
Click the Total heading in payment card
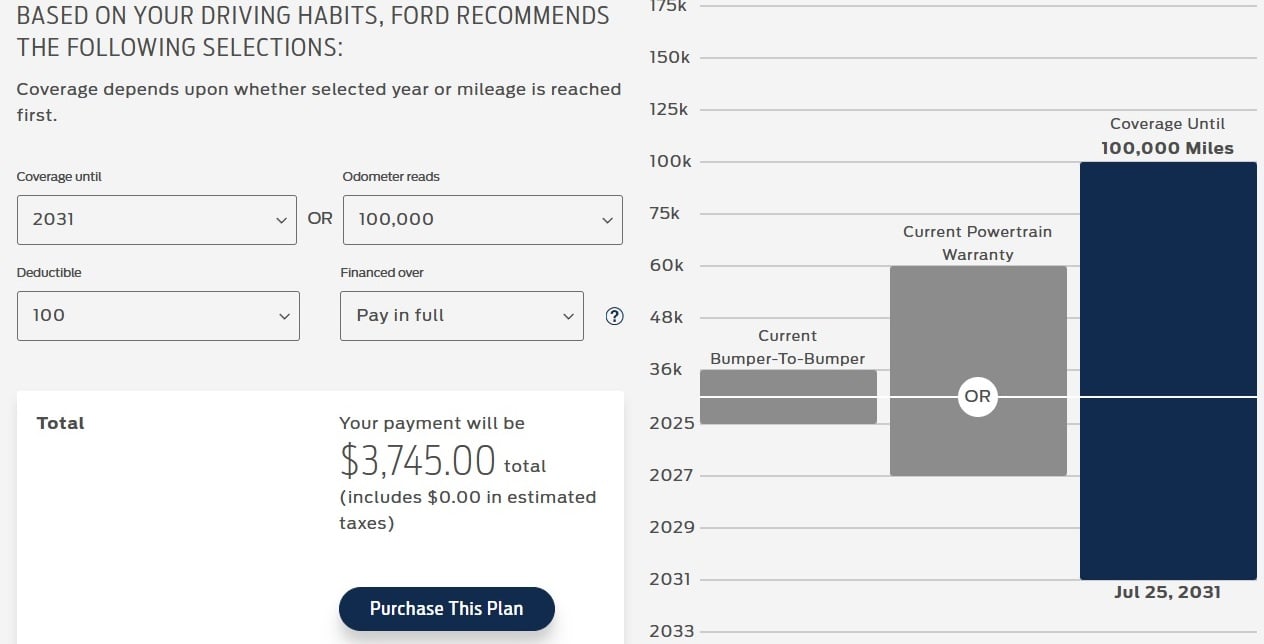(61, 424)
